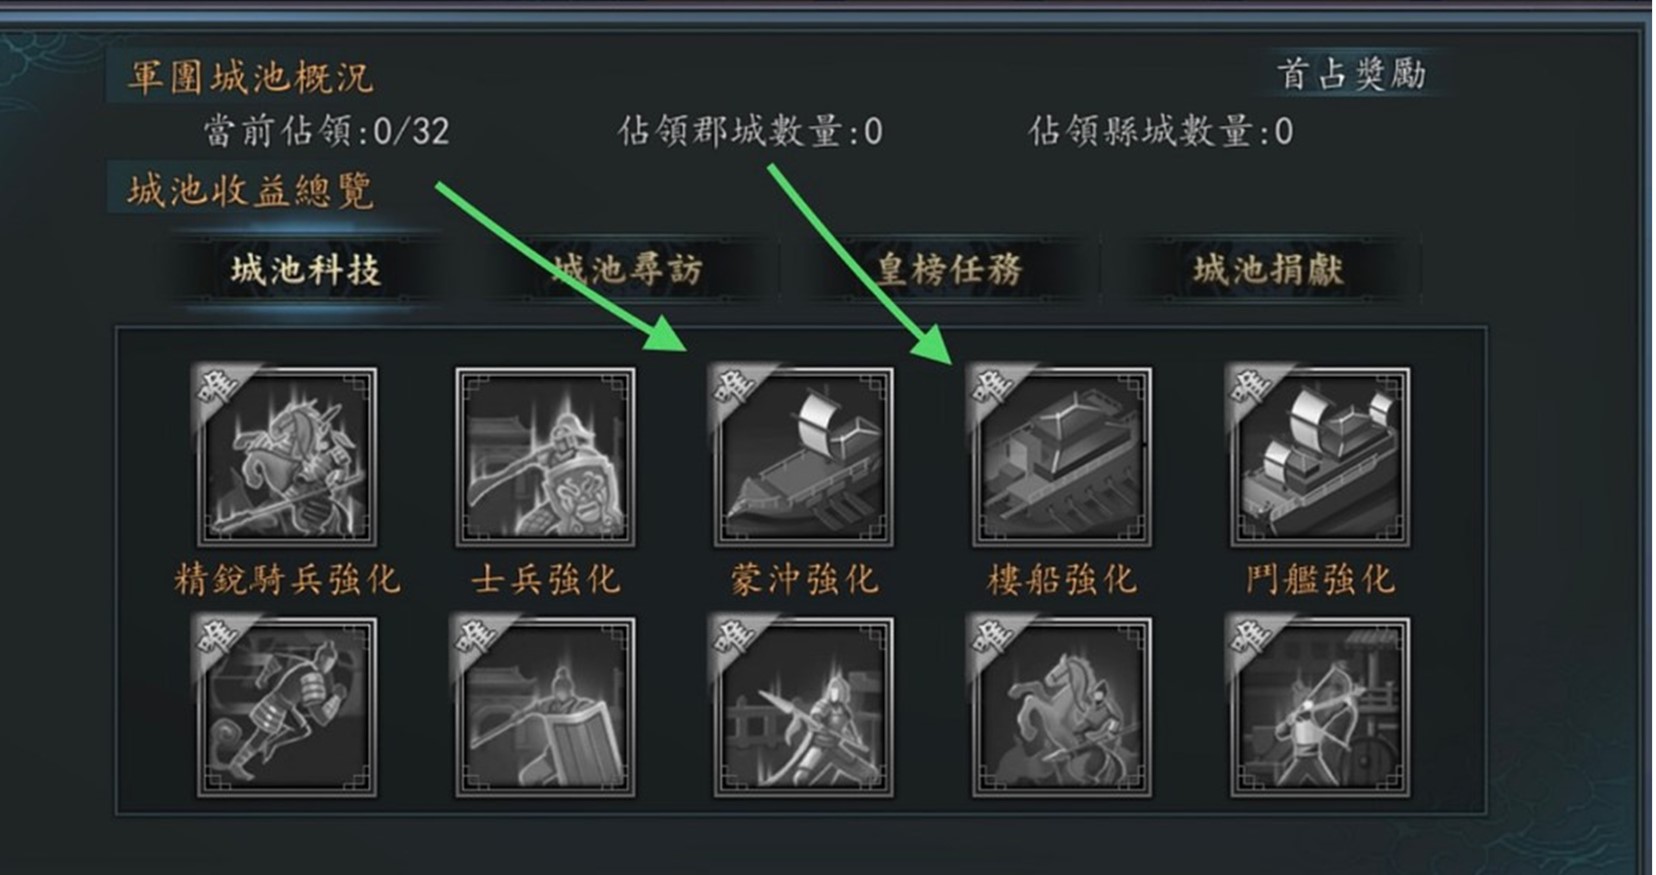Switch to the 皇榜任務 tab
Screen dimensions: 1656x875
click(948, 269)
